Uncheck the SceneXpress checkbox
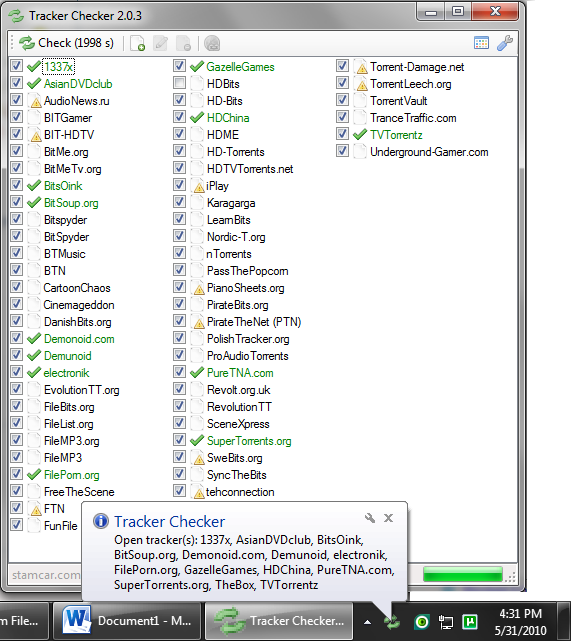Image resolution: width=571 pixels, height=641 pixels. click(x=179, y=423)
